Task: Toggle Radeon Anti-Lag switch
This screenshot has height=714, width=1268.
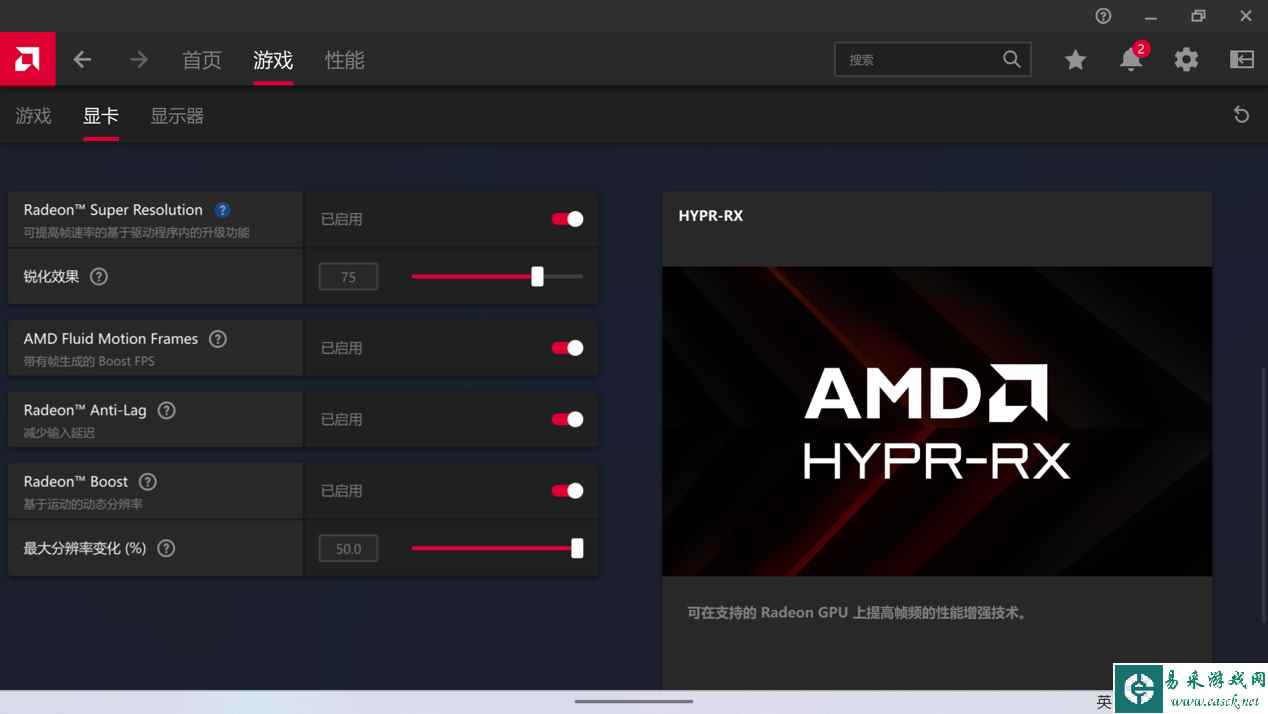Action: coord(567,419)
